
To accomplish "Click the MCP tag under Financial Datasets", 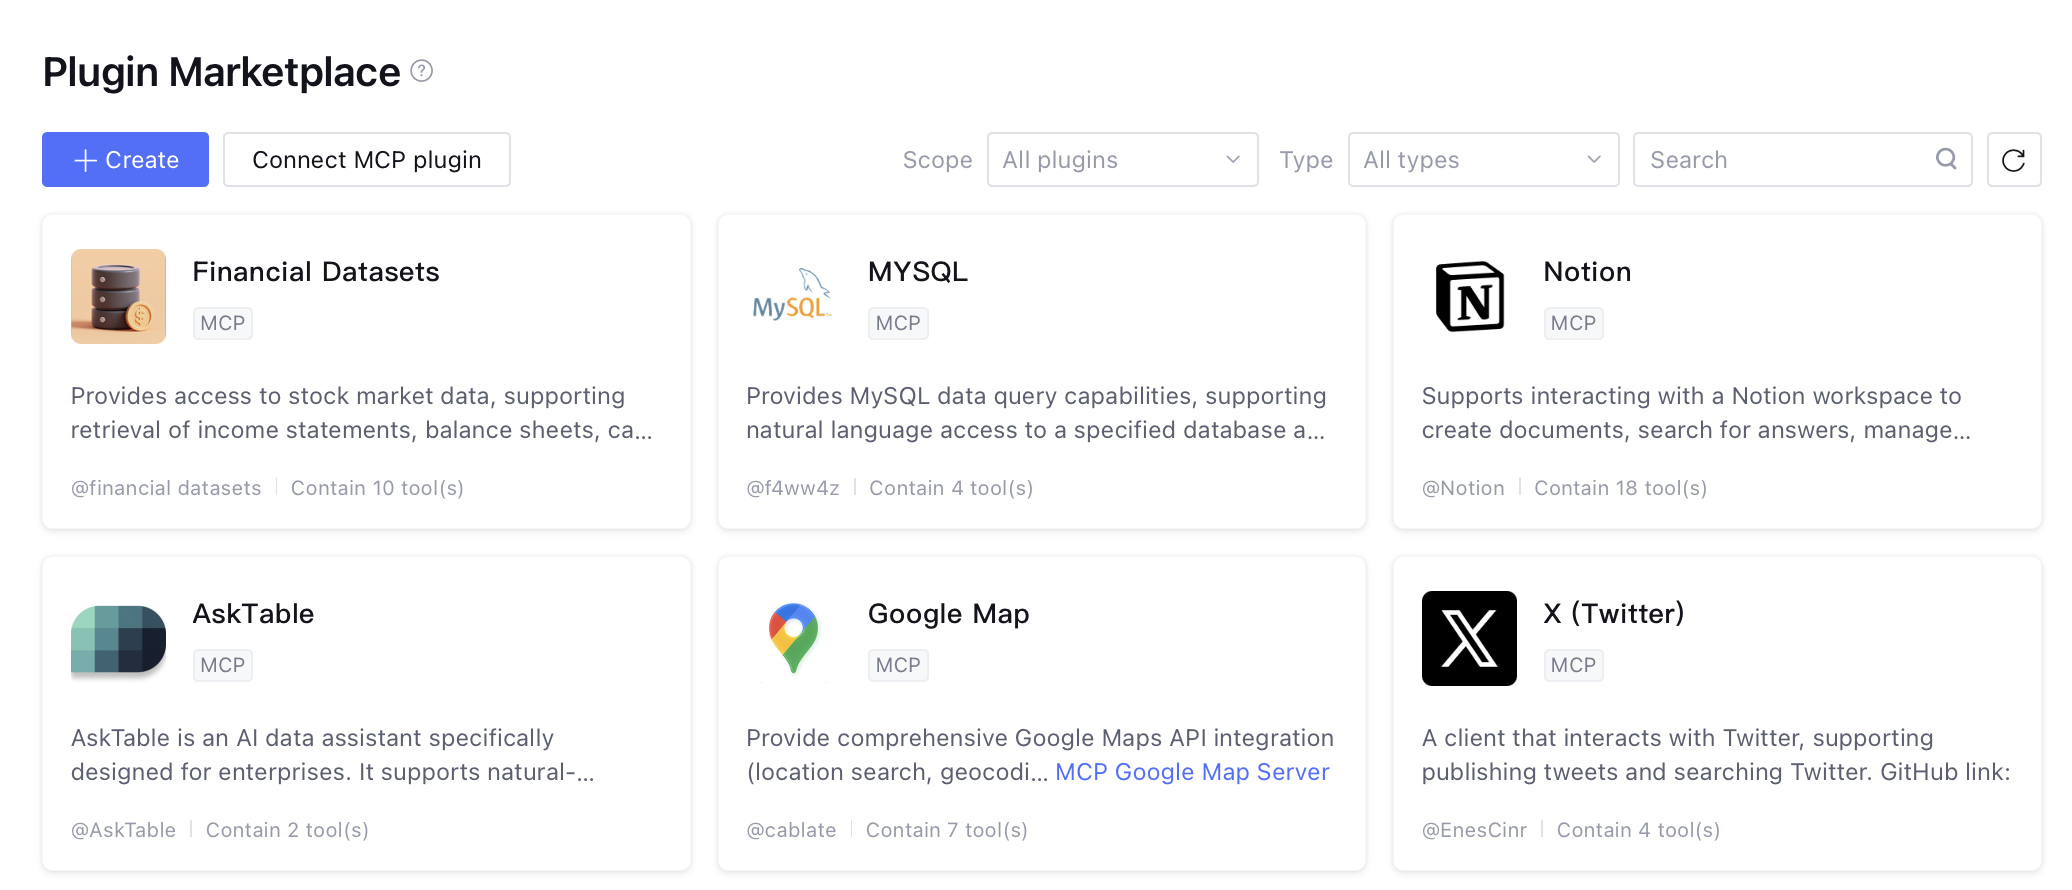I will (222, 323).
